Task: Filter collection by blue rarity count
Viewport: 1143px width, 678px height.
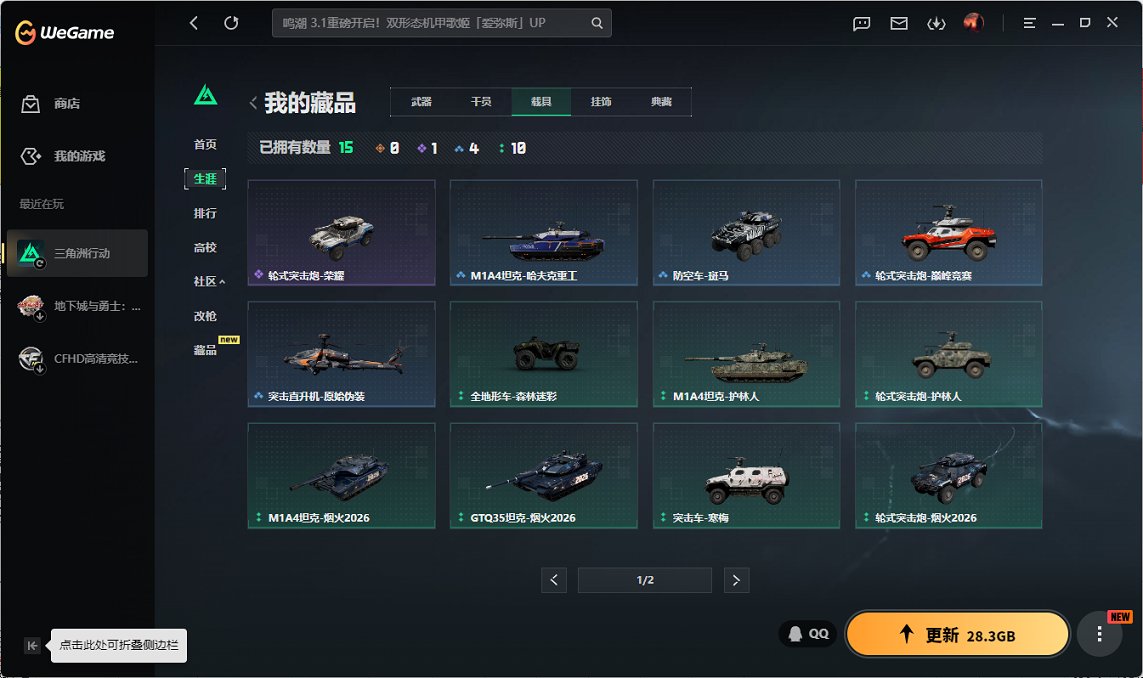Action: [x=466, y=148]
